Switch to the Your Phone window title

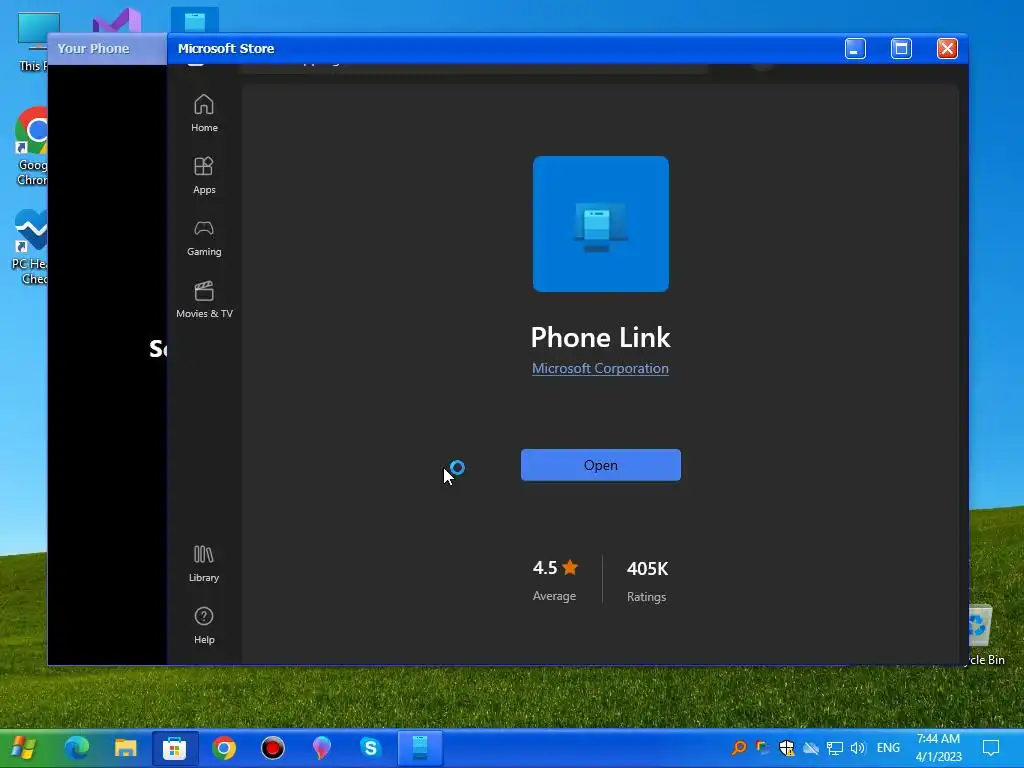[x=93, y=48]
